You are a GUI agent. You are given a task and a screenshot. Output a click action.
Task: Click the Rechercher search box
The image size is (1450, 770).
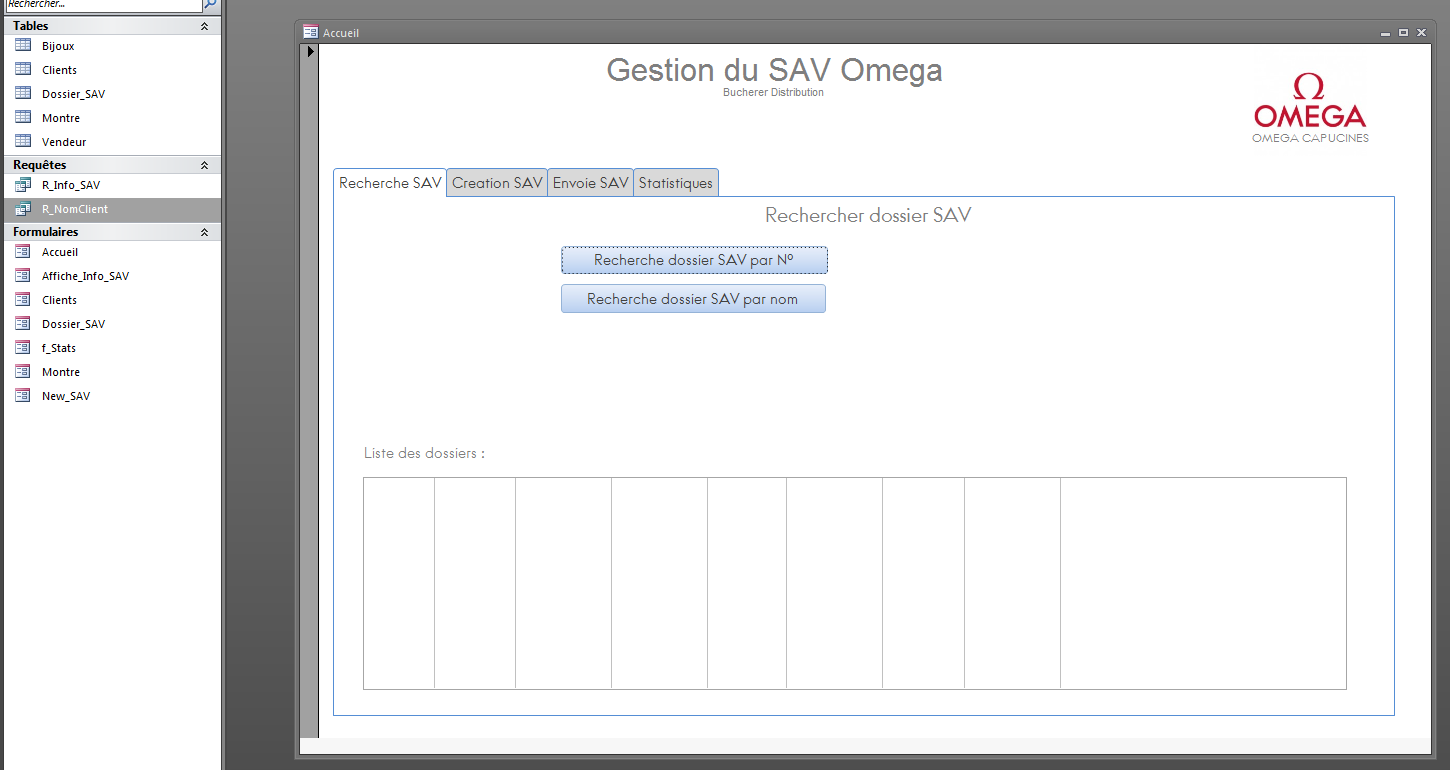[x=103, y=5]
